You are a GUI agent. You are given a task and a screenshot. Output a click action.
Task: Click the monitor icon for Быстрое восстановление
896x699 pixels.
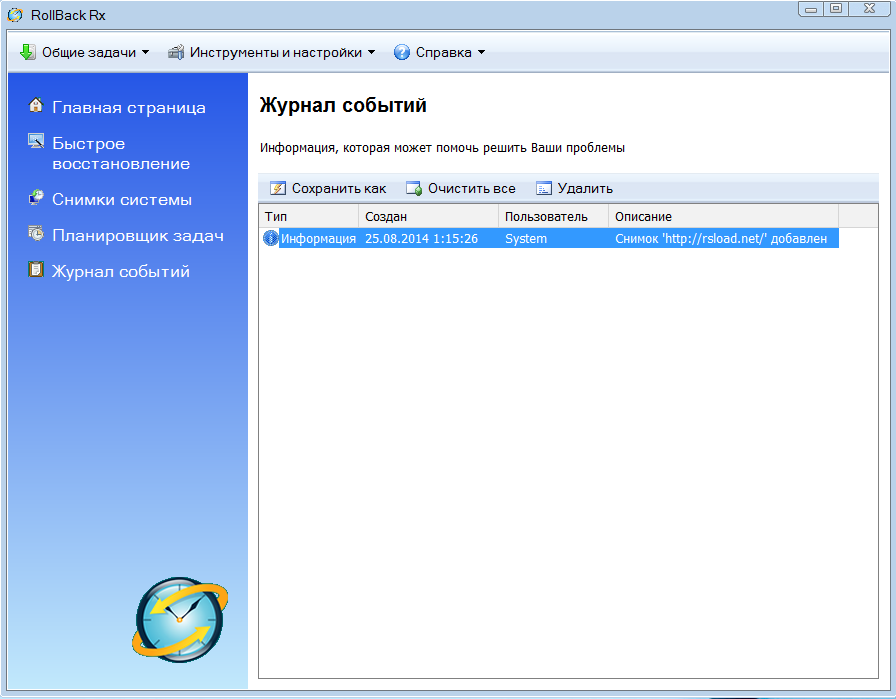click(x=36, y=141)
